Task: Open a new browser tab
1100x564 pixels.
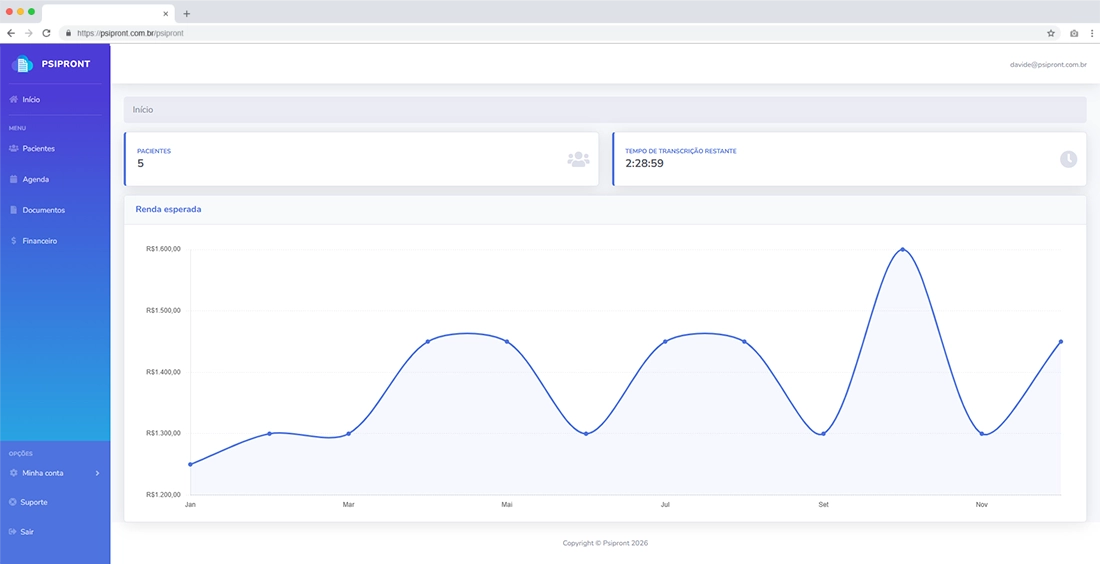Action: (x=186, y=13)
